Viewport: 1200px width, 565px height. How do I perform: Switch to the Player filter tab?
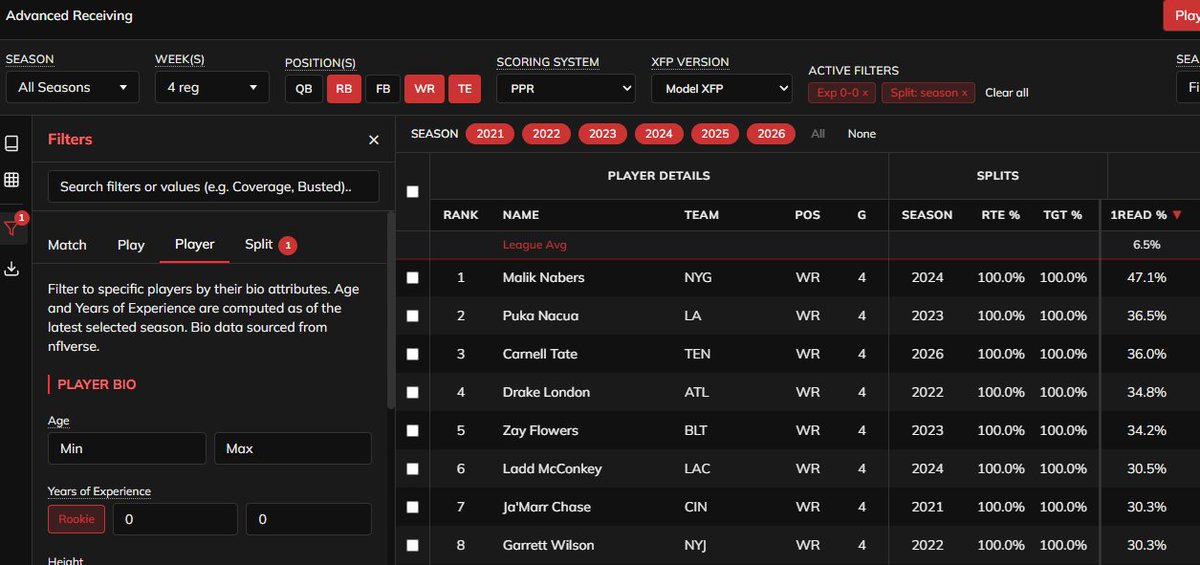pos(195,244)
